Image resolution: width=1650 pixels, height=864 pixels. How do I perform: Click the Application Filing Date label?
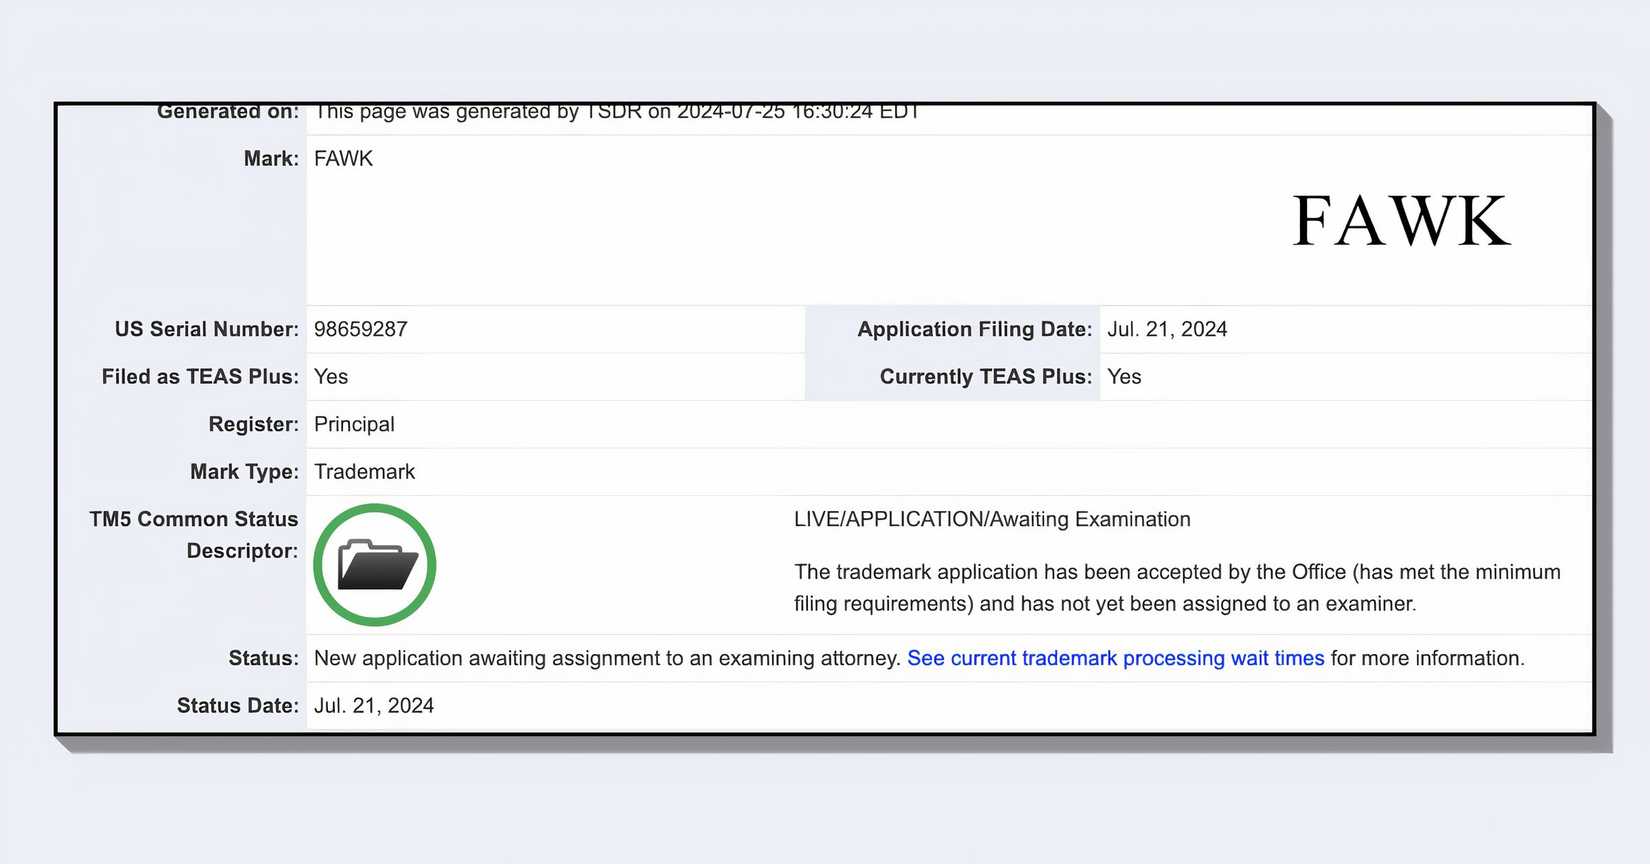pos(974,329)
